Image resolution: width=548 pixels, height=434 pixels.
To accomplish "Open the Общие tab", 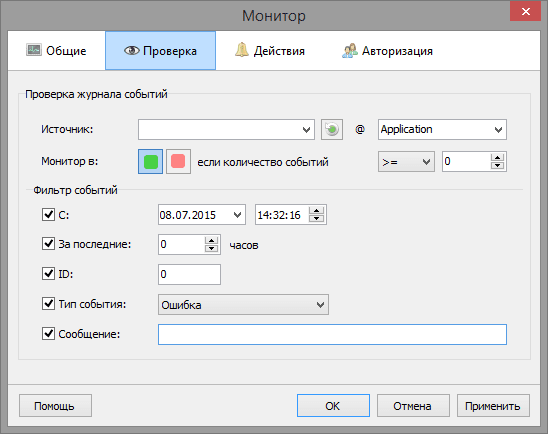I will coord(56,51).
